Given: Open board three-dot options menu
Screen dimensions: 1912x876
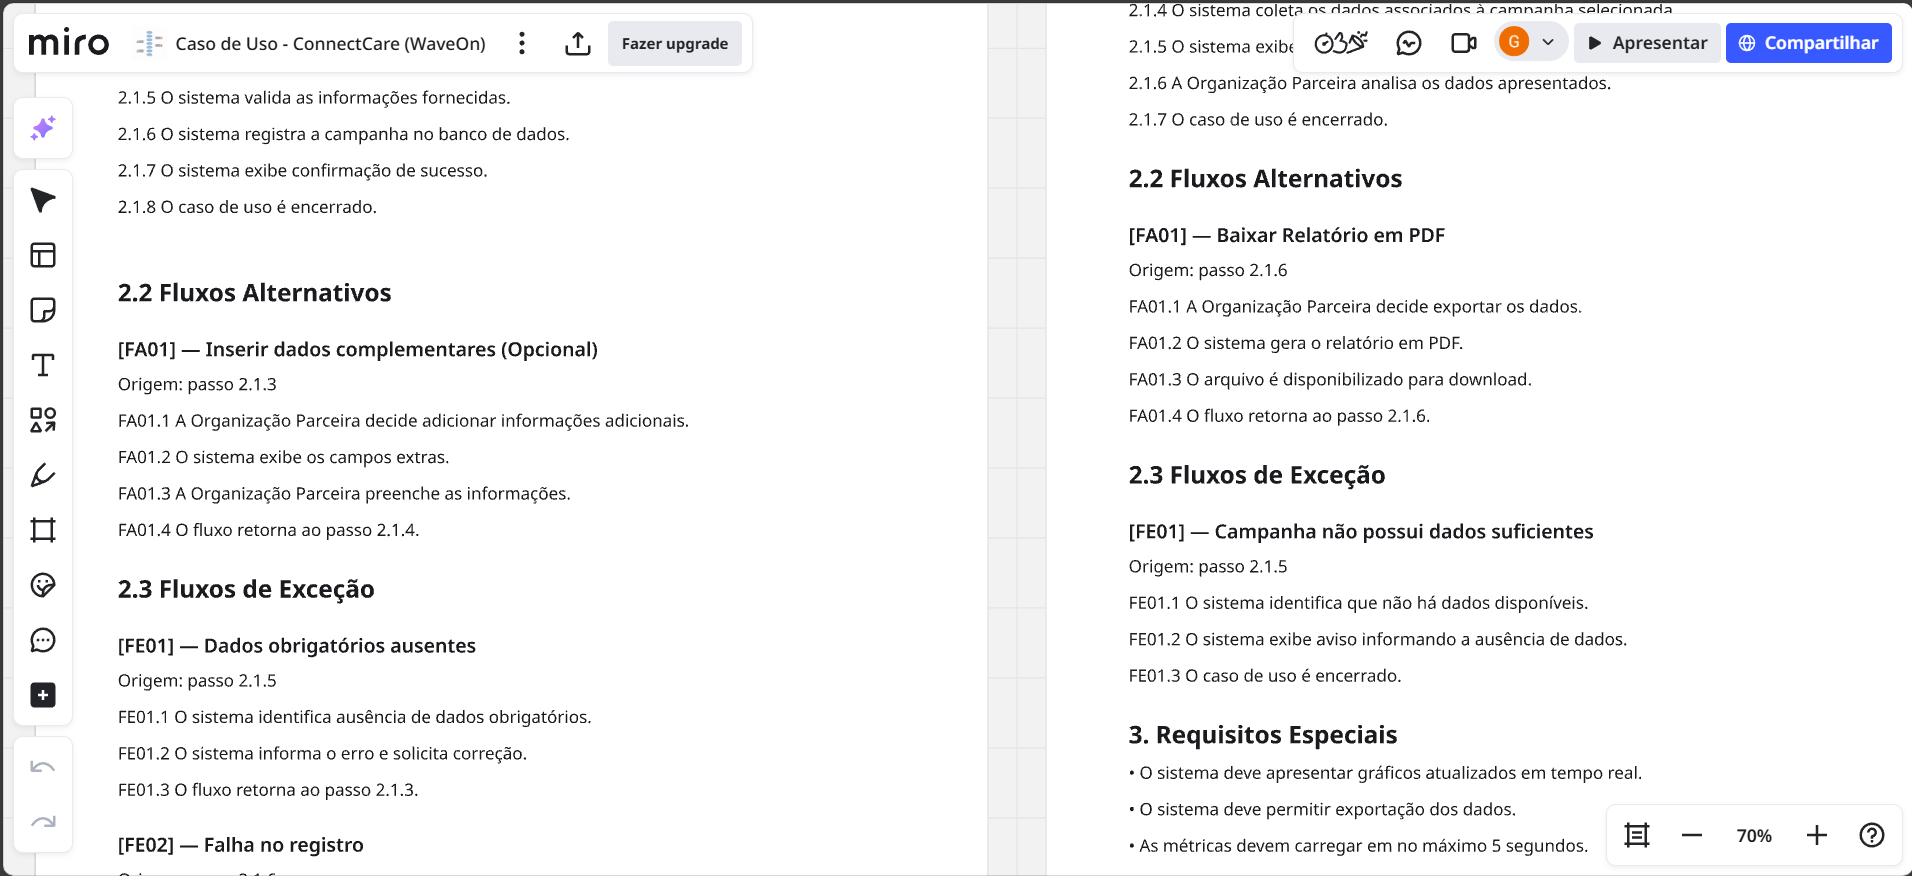Looking at the screenshot, I should coord(522,44).
